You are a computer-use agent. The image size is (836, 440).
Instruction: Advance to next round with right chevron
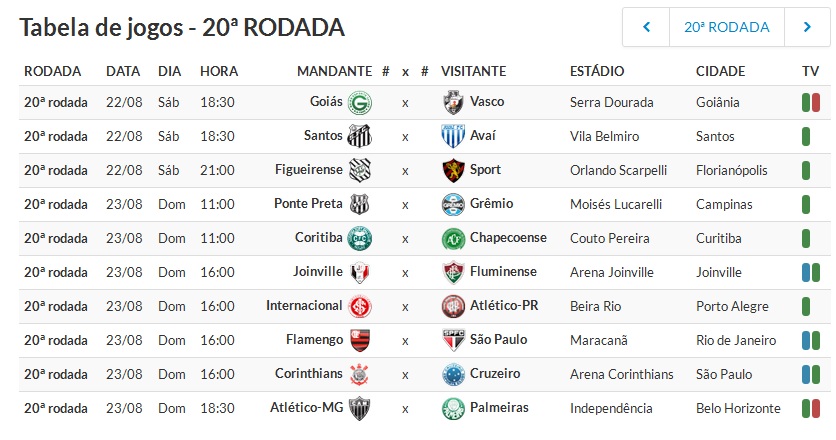click(807, 27)
